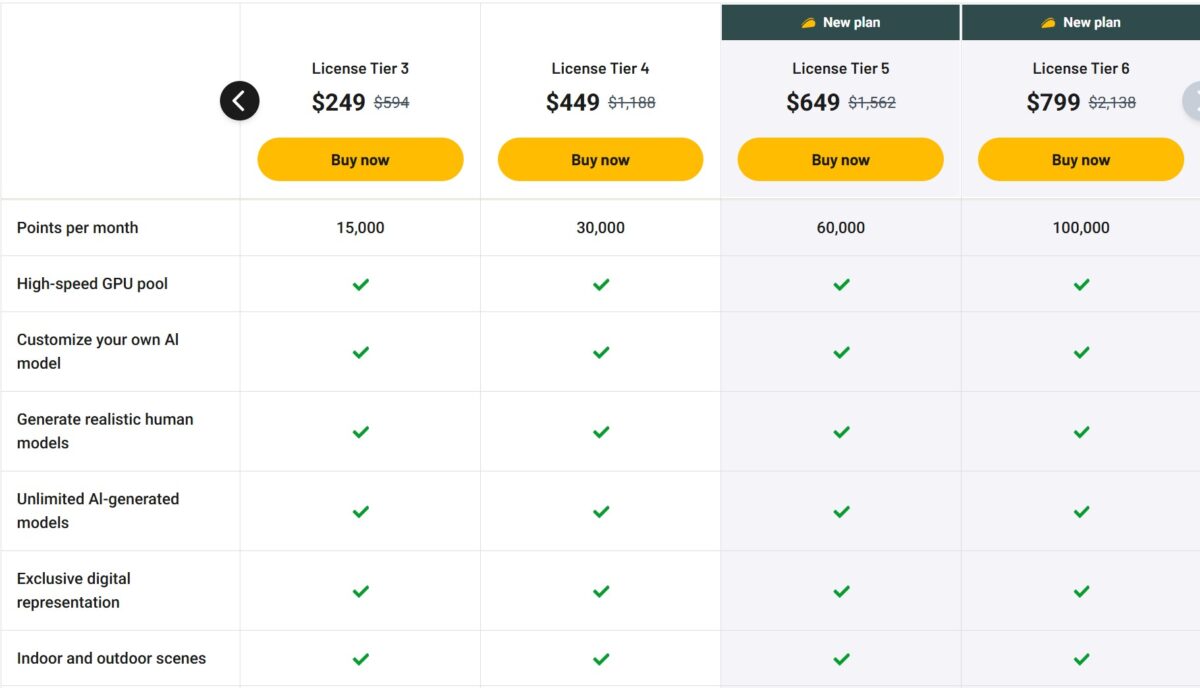Viewport: 1200px width, 688px height.
Task: Click Tier 6 Unlimited AI-generated models checkmark
Action: 1081,511
